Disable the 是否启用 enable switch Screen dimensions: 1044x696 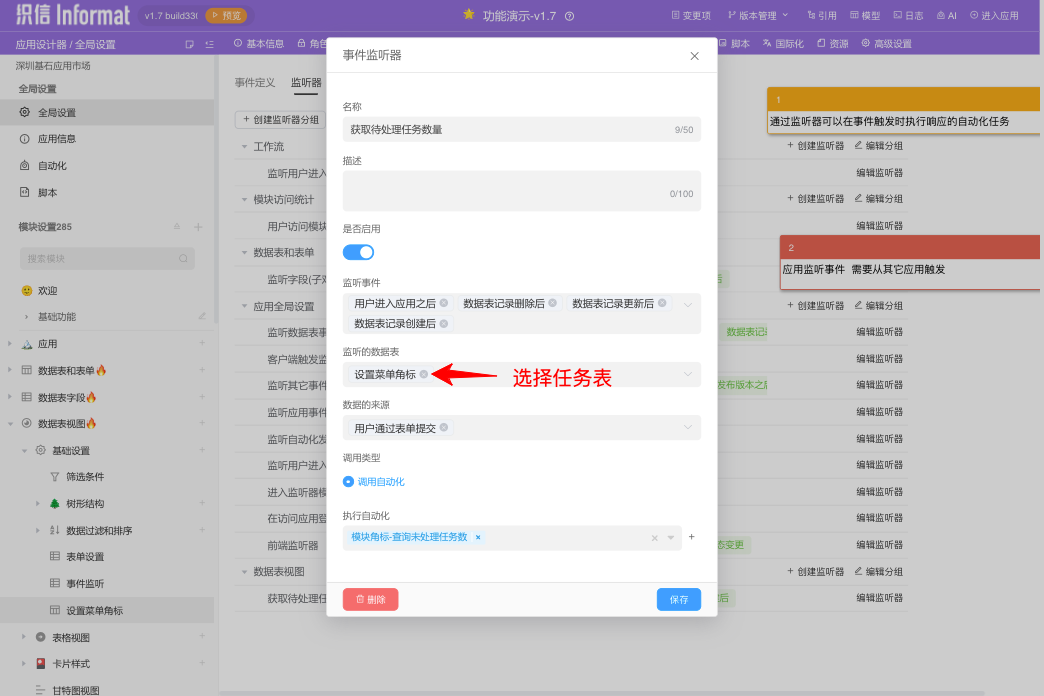(x=358, y=252)
